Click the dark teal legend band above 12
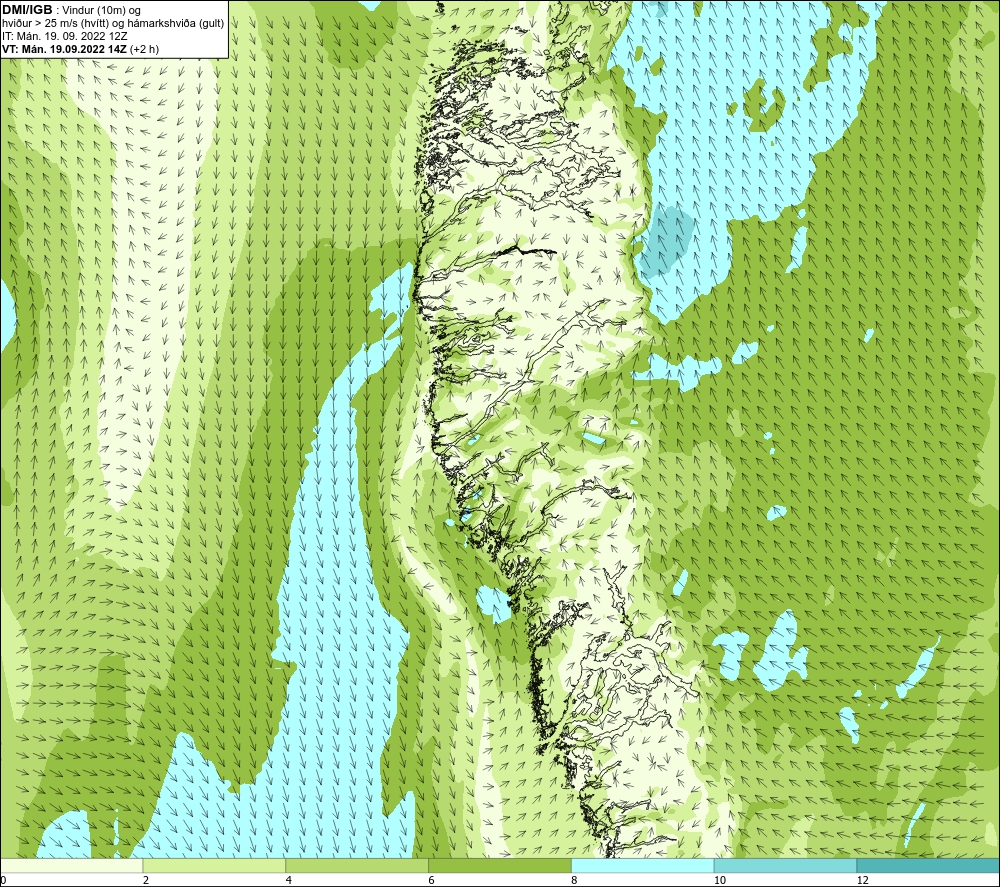Image resolution: width=1000 pixels, height=887 pixels. (929, 865)
